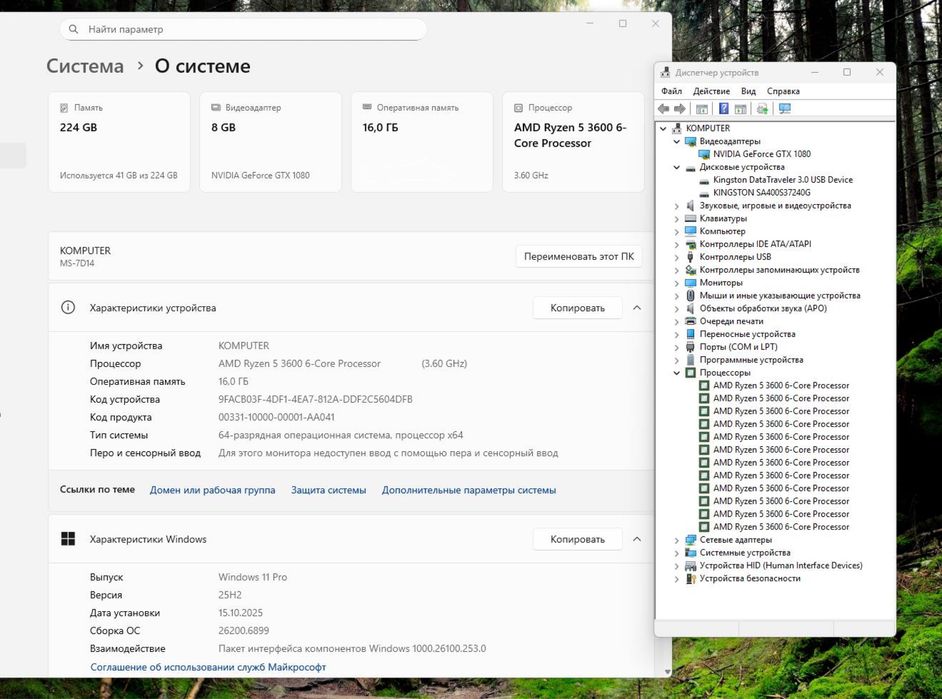This screenshot has width=942, height=699.
Task: Click the Сетевые адаптеры icon
Action: point(690,540)
